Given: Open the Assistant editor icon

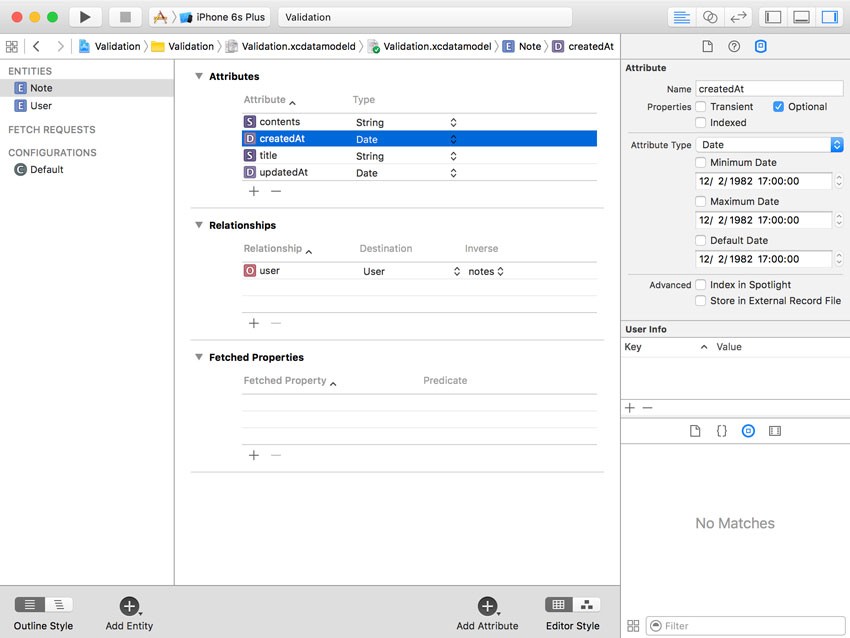Looking at the screenshot, I should click(710, 17).
